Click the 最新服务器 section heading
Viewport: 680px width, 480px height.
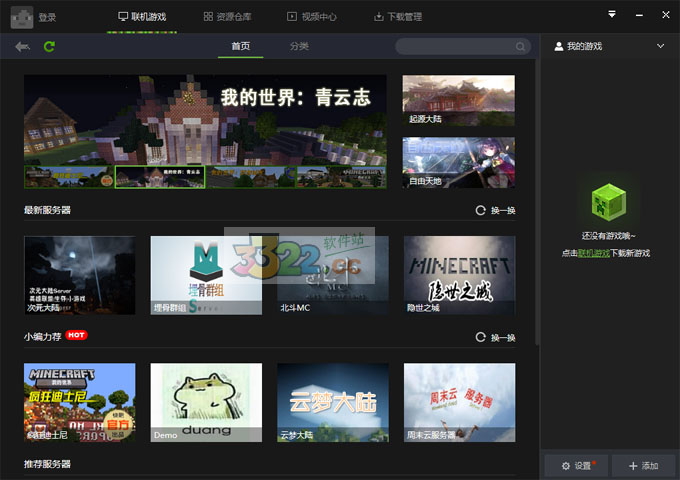click(47, 210)
